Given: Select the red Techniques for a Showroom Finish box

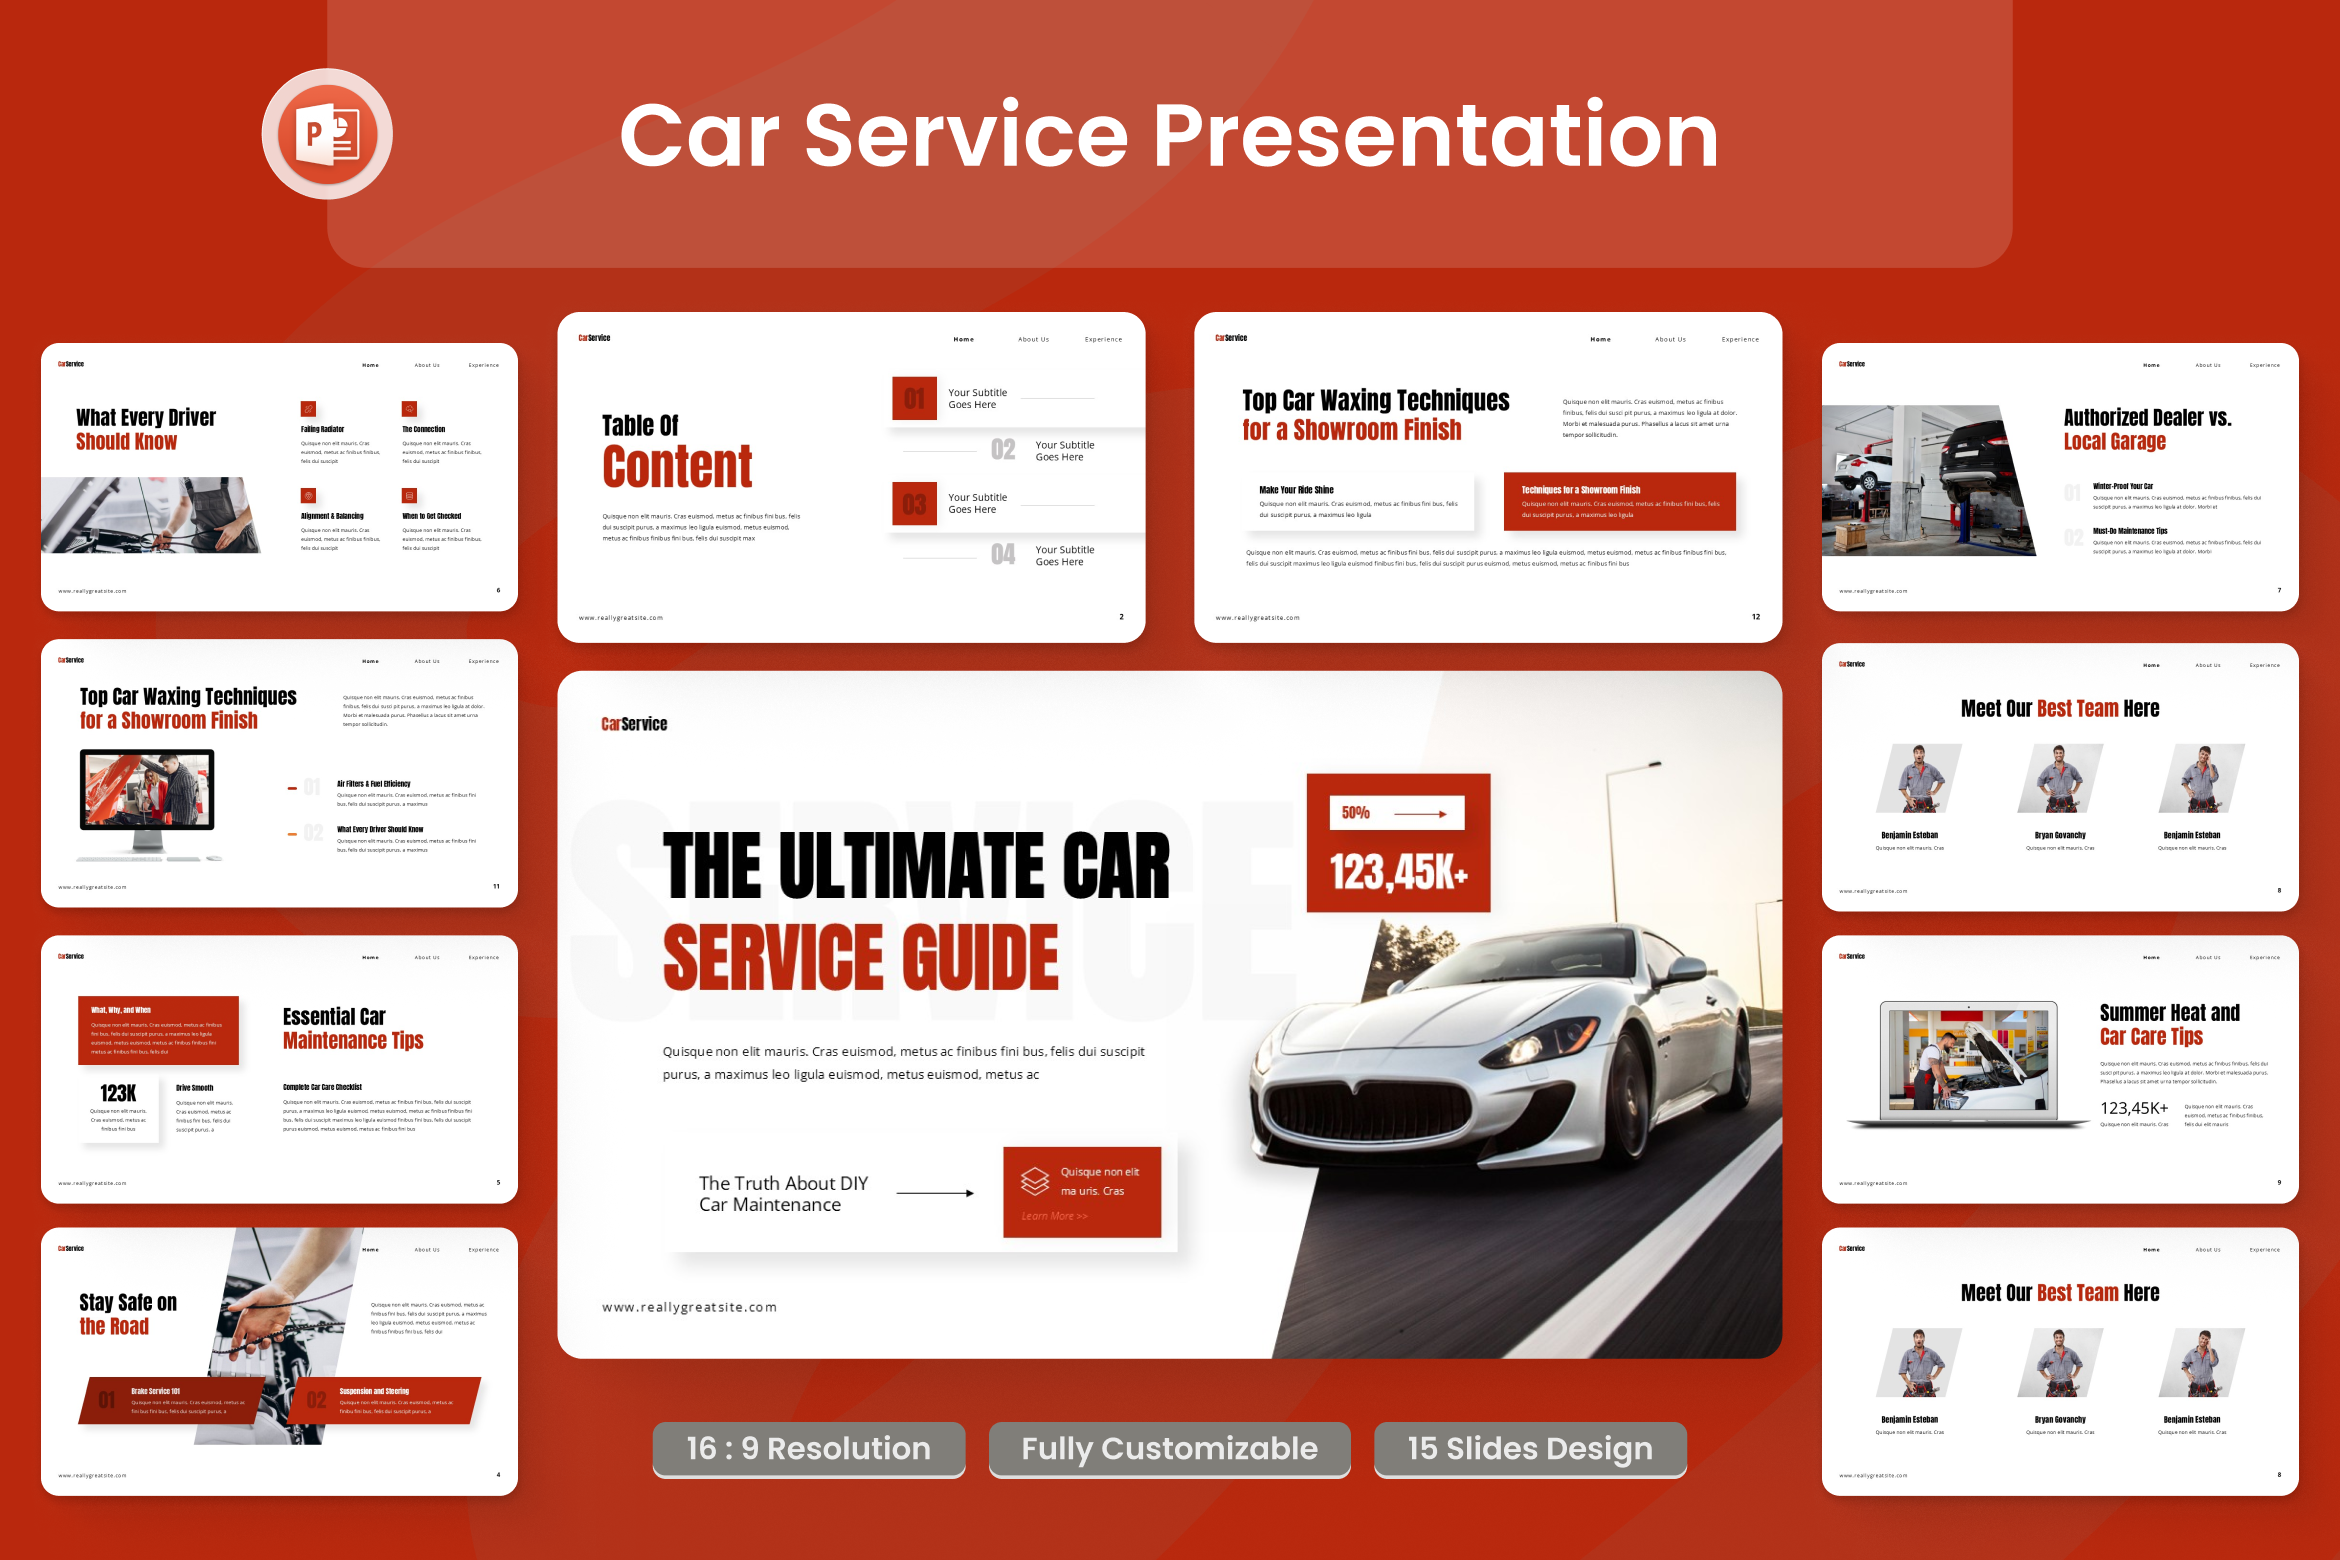Looking at the screenshot, I should click(x=1620, y=503).
